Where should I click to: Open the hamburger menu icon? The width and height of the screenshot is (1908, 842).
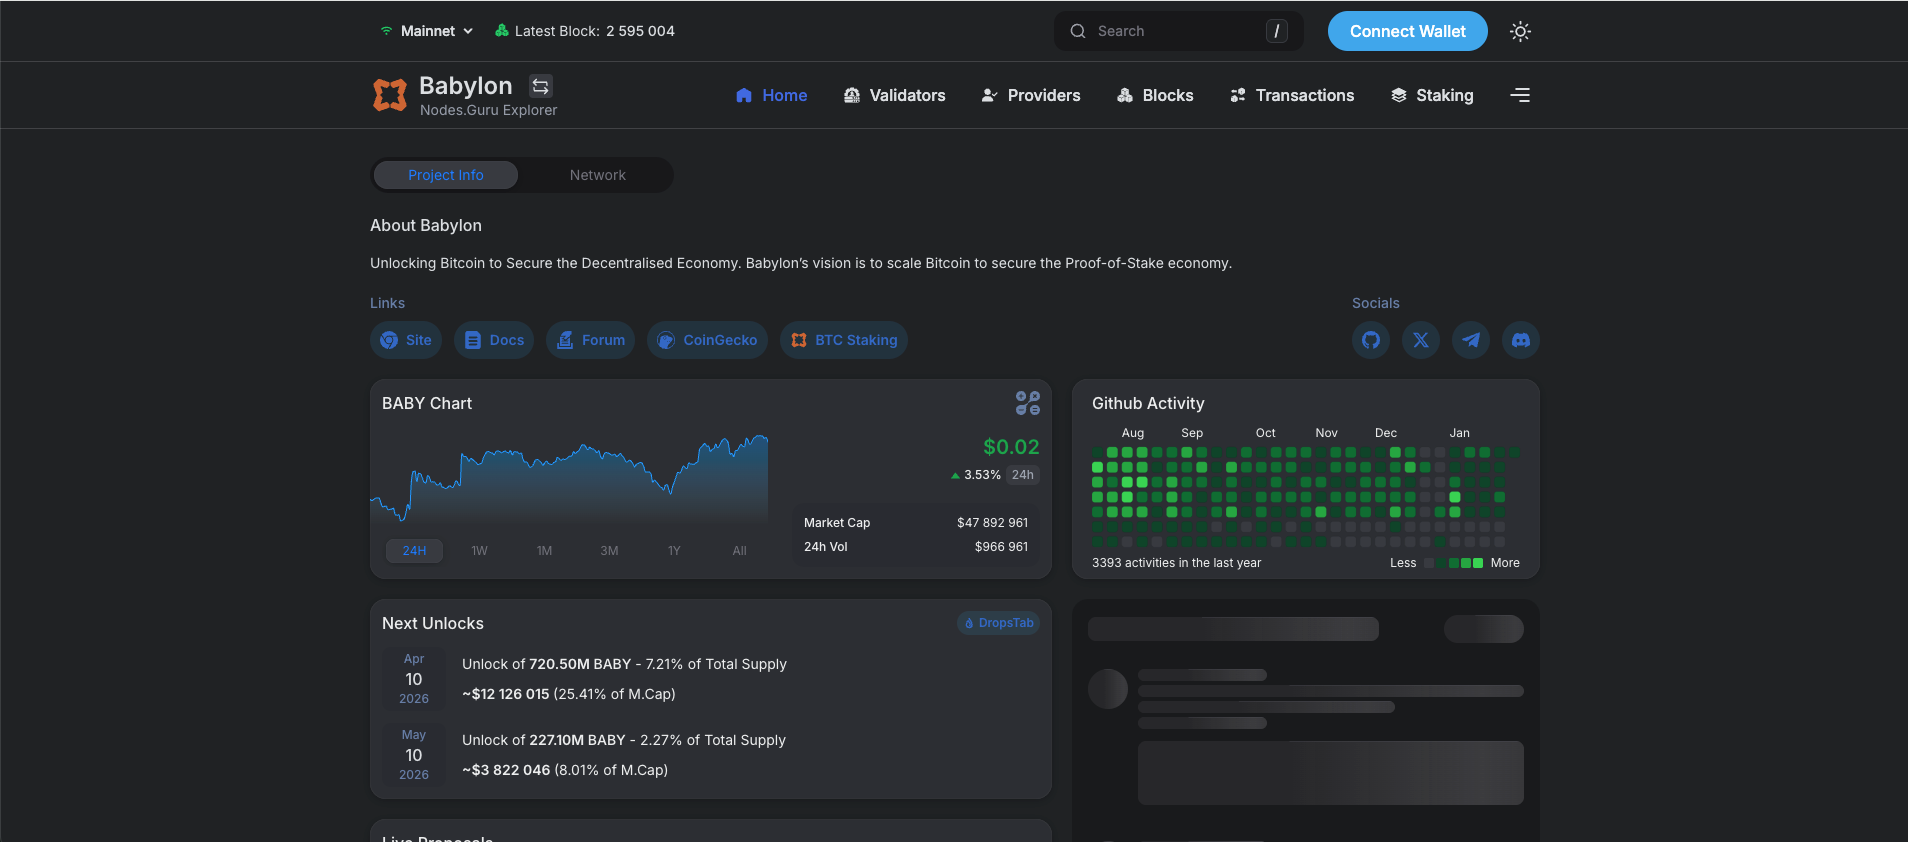1520,95
